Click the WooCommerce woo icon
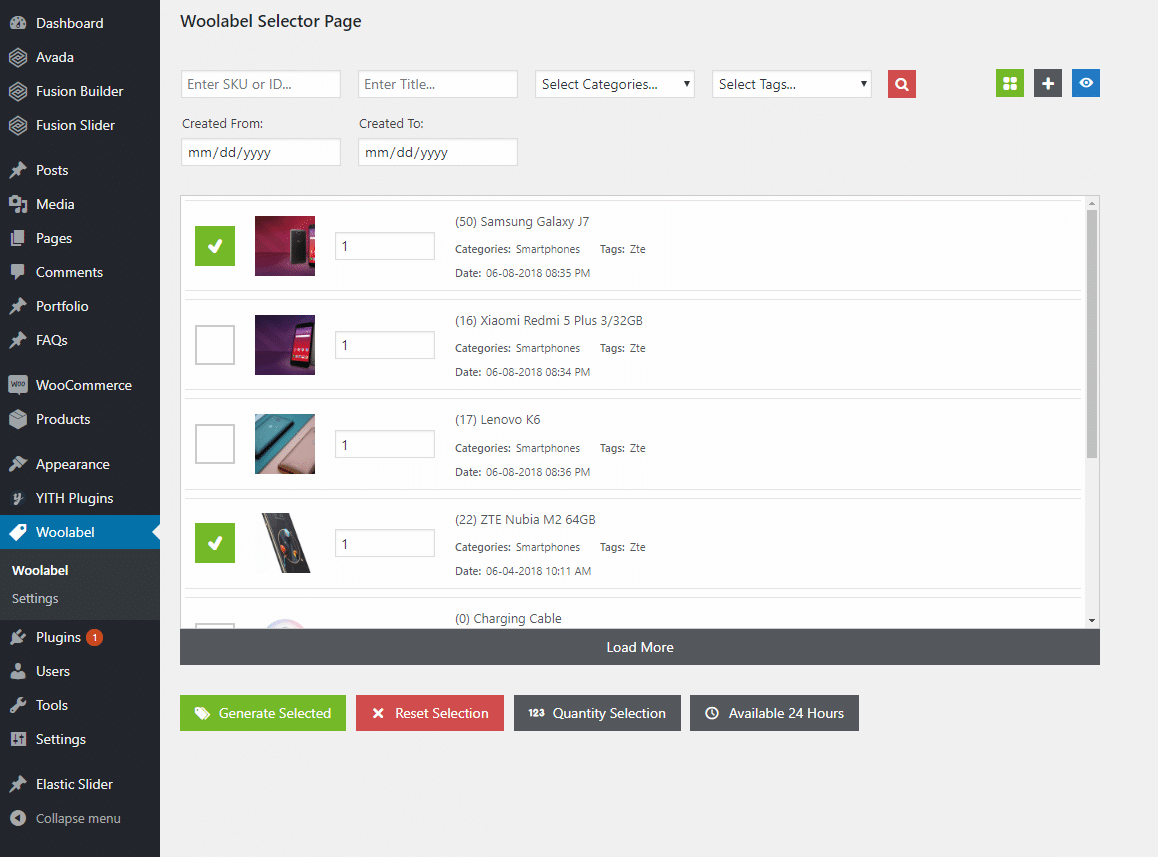This screenshot has width=1158, height=857. [18, 385]
